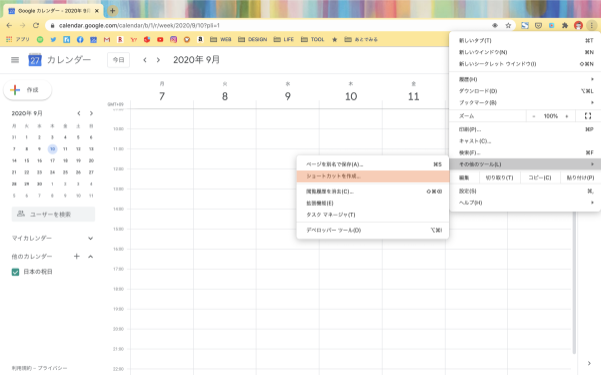Click the calendar vertical scrollbar
This screenshot has width=601, height=375.
pyautogui.click(x=574, y=282)
